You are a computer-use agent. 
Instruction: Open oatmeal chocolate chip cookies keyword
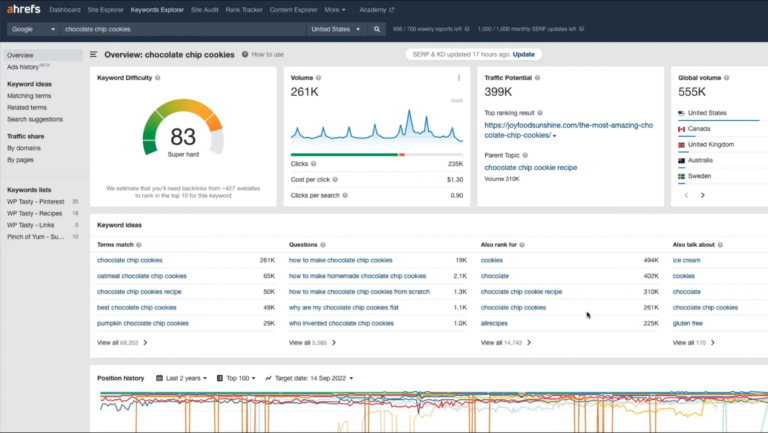[142, 276]
